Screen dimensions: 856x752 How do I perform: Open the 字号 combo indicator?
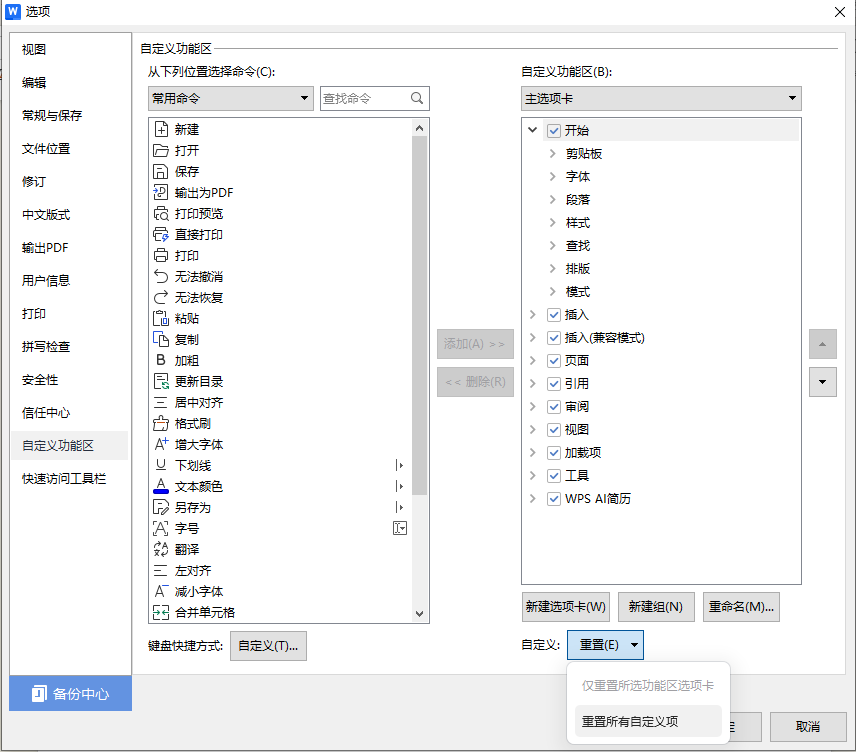tap(400, 528)
